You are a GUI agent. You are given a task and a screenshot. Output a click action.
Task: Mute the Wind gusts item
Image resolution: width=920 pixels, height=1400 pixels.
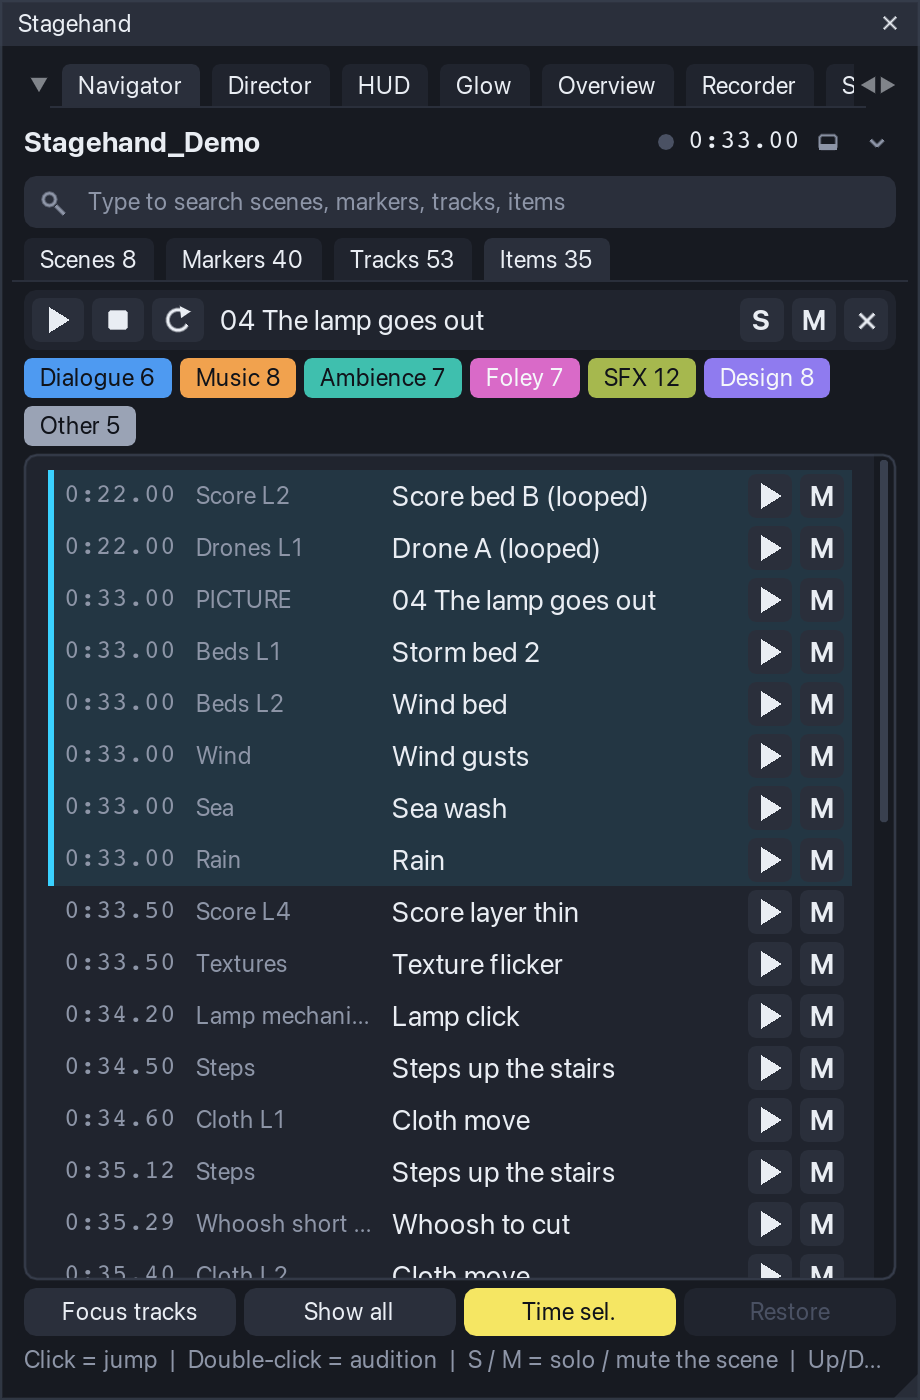[822, 756]
